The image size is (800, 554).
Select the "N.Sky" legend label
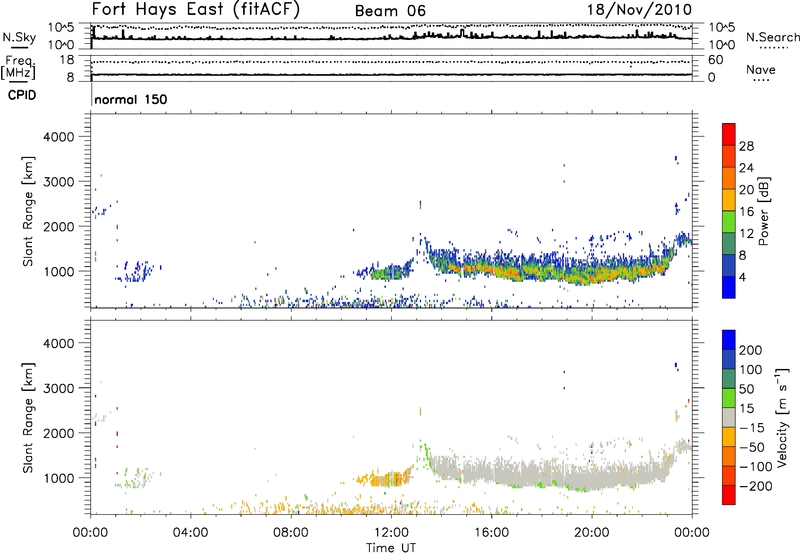click(19, 37)
